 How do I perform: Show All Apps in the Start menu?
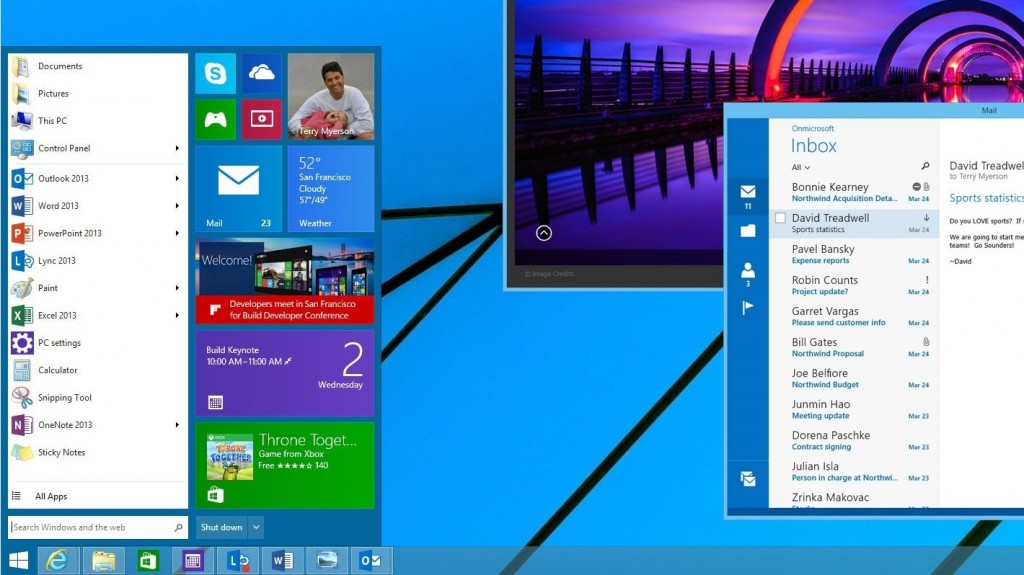[x=98, y=497]
